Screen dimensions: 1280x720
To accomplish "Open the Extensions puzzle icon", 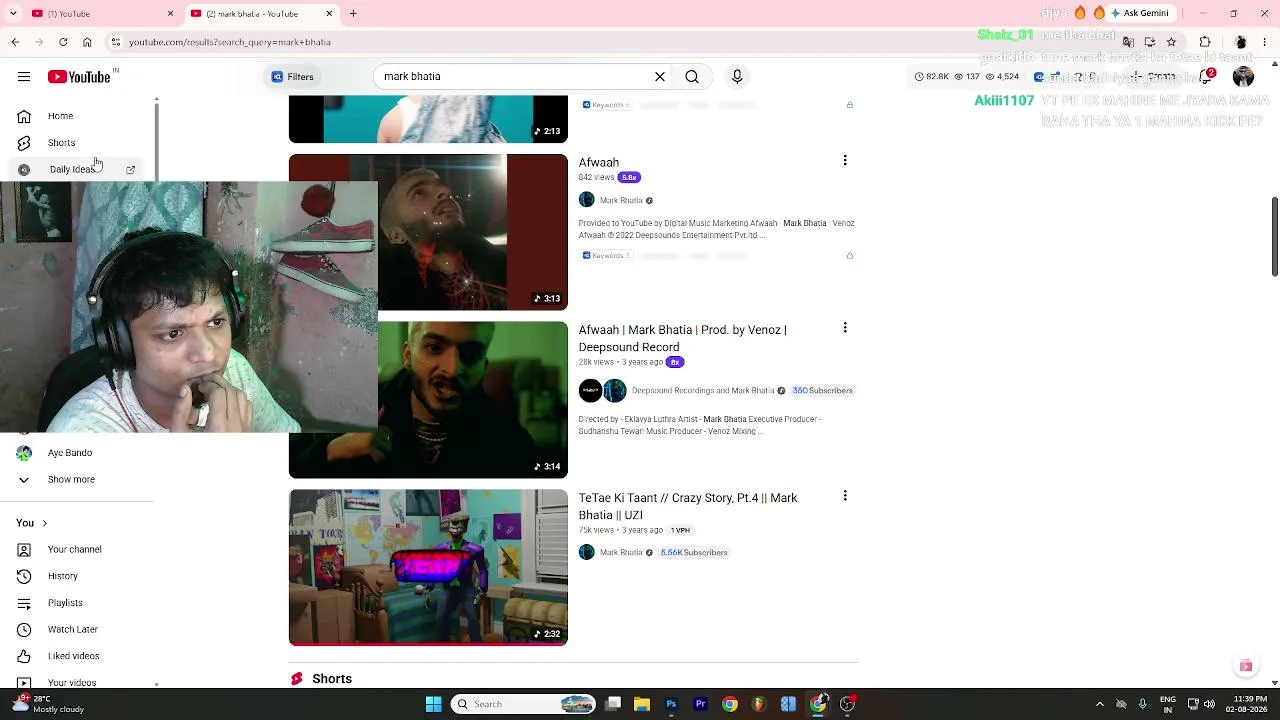I will tap(1205, 42).
